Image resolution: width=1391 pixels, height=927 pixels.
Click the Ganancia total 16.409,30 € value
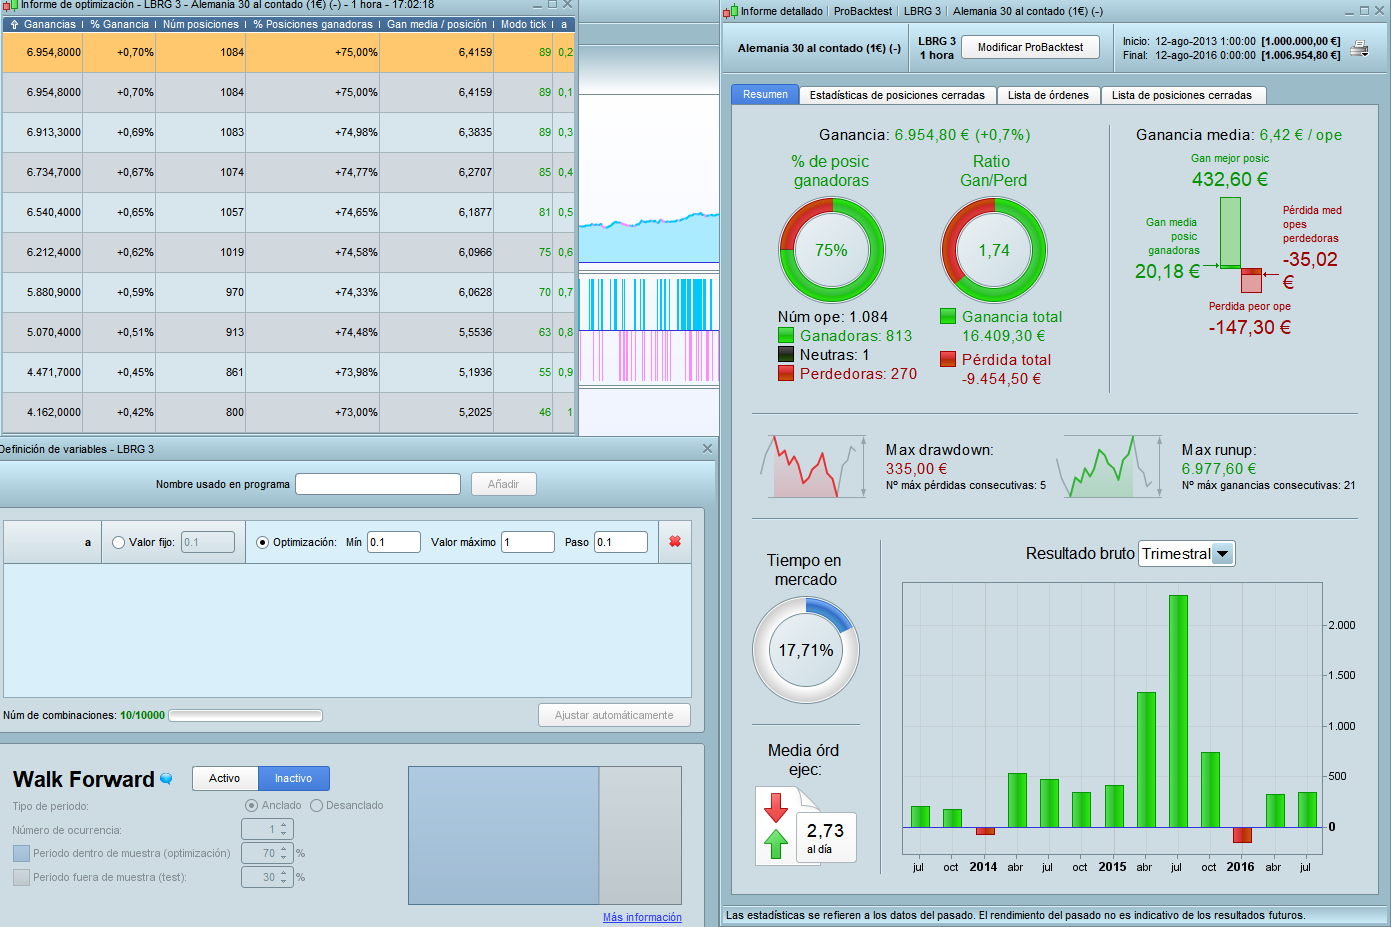[x=1004, y=336]
